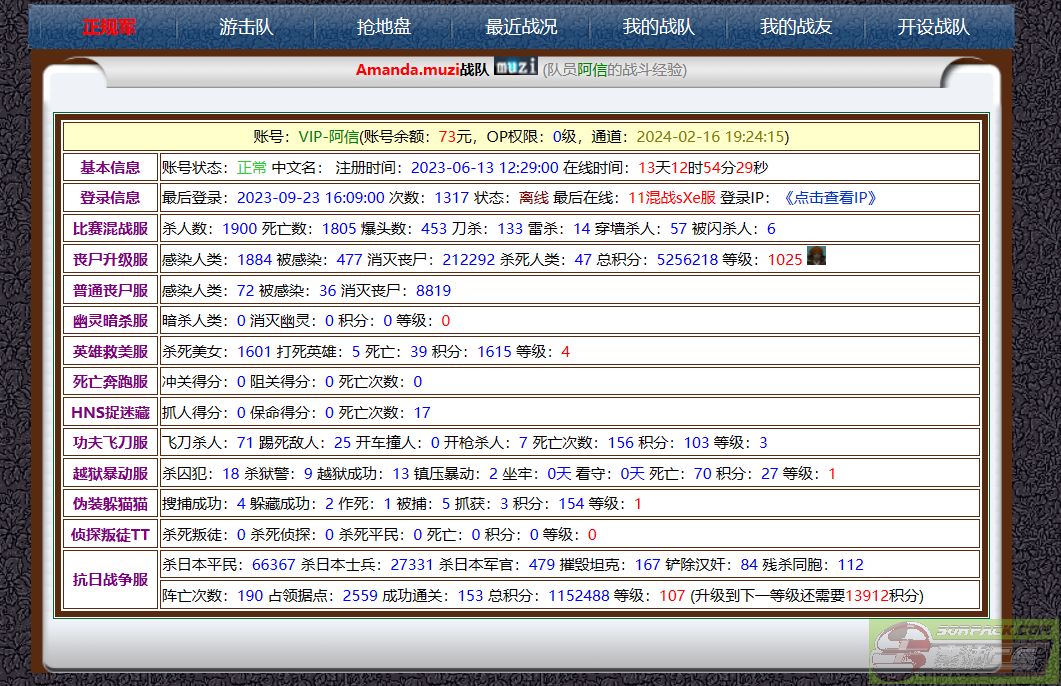Click the 《点击查看IP》 link
Viewport: 1061px width, 686px height.
click(x=829, y=198)
